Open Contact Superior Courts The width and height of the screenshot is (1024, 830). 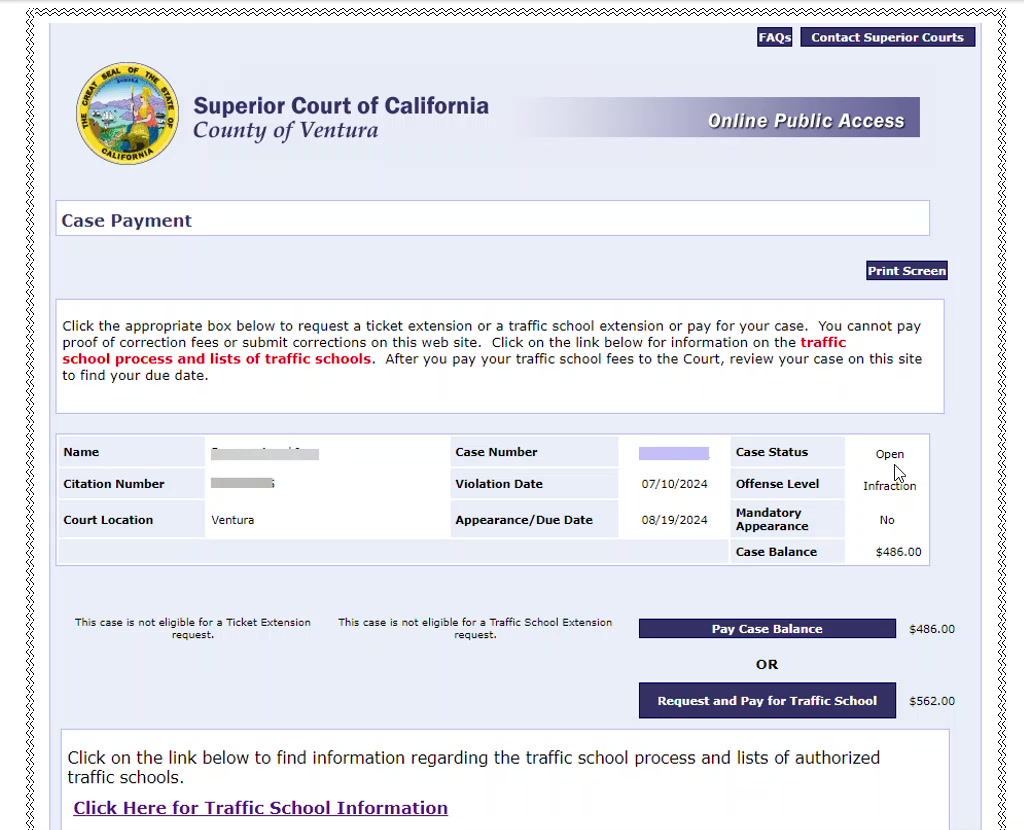click(x=887, y=37)
